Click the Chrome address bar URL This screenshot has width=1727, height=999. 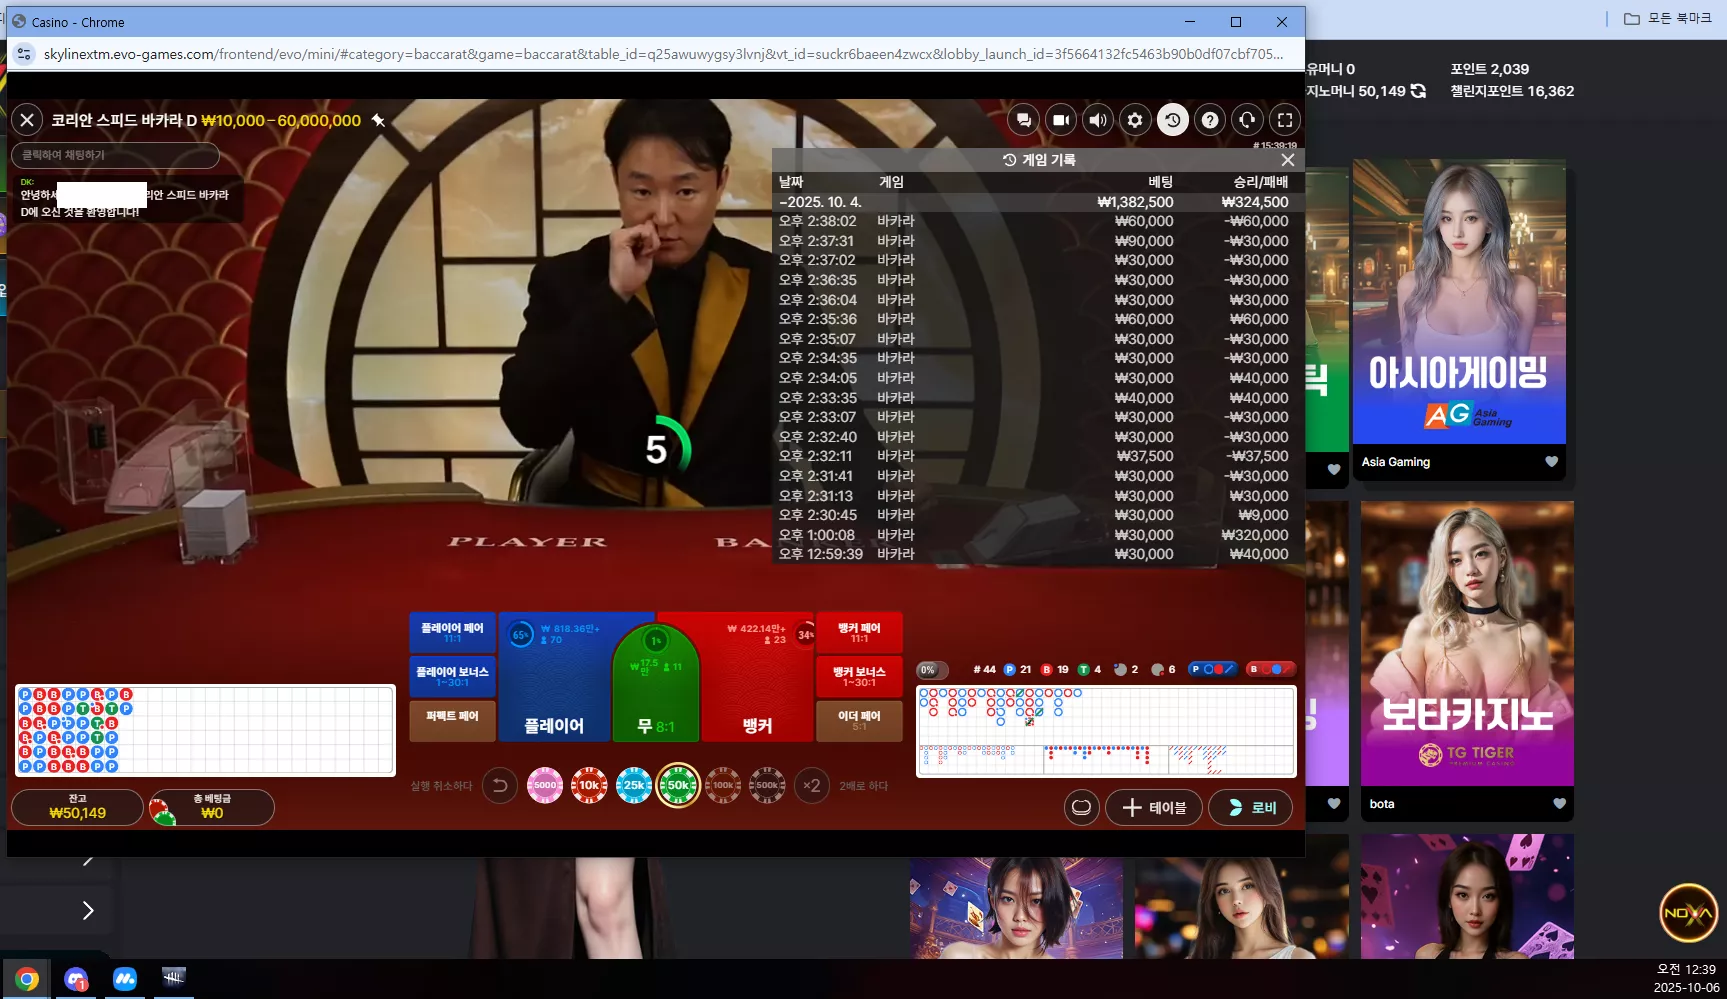pos(663,54)
